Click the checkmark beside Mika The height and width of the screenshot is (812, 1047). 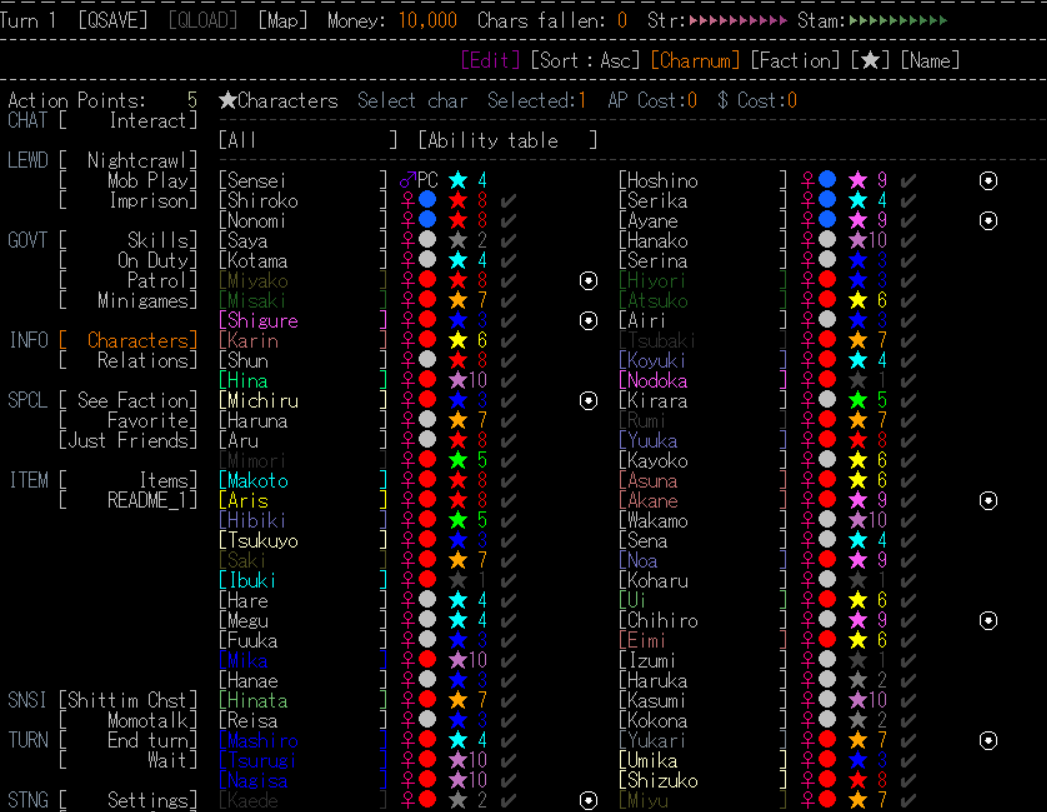508,660
